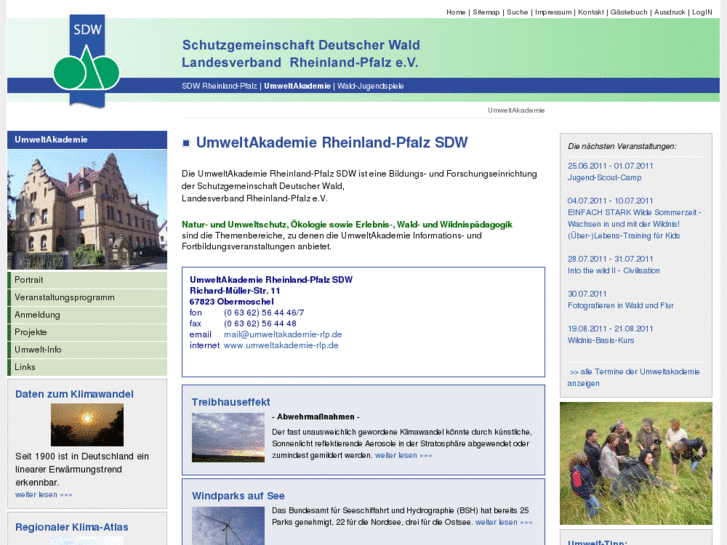Open the Wald-Jugendspiele section

coord(370,86)
